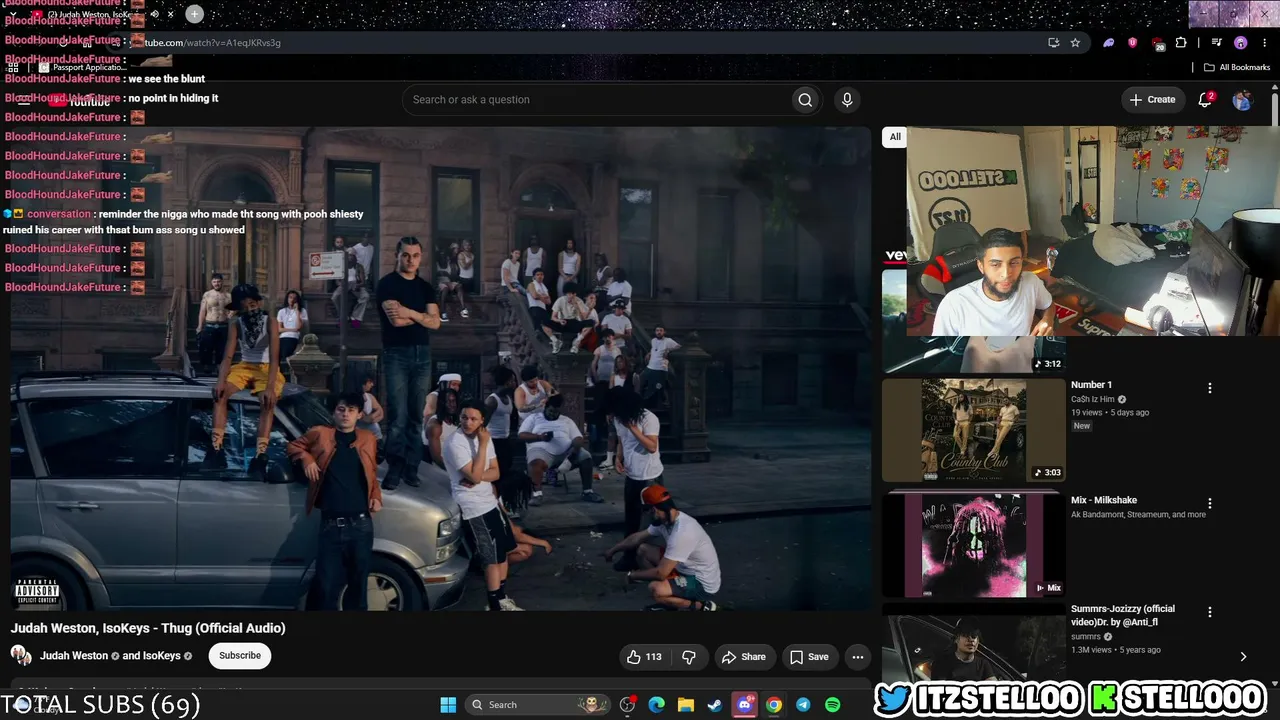
Task: Open the Chrome profile avatar
Action: click(1241, 43)
